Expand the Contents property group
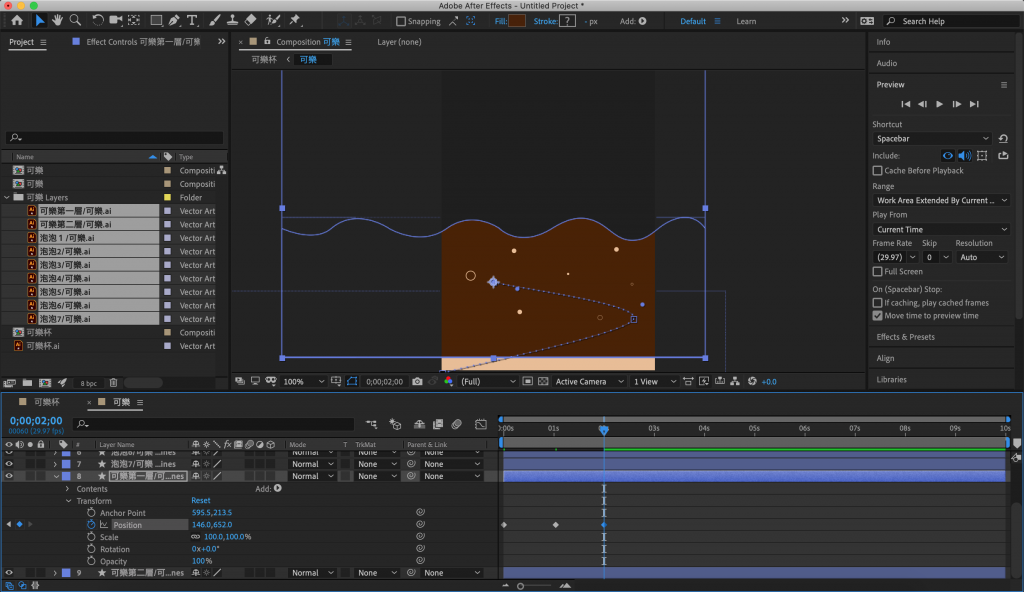Image resolution: width=1024 pixels, height=592 pixels. 67,489
